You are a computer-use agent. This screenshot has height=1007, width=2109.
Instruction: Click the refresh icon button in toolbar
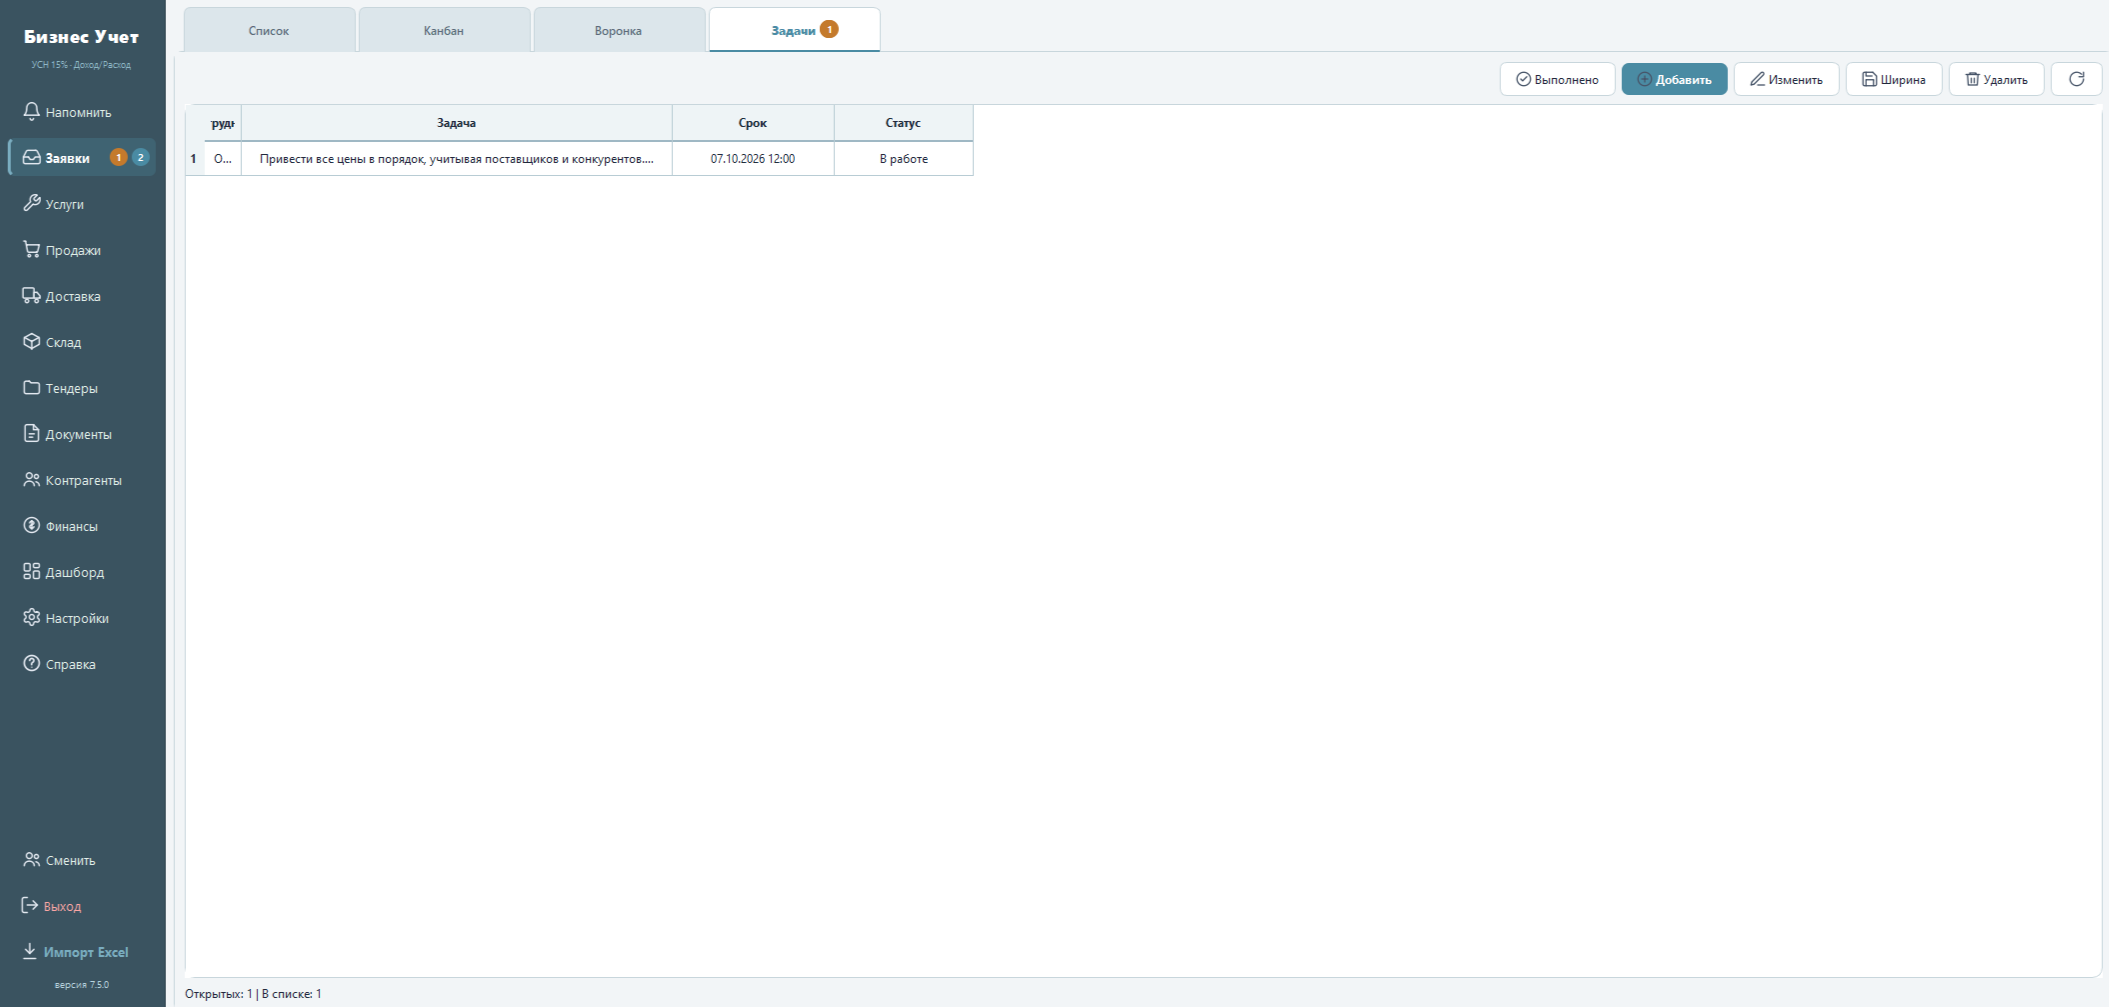(x=2076, y=79)
